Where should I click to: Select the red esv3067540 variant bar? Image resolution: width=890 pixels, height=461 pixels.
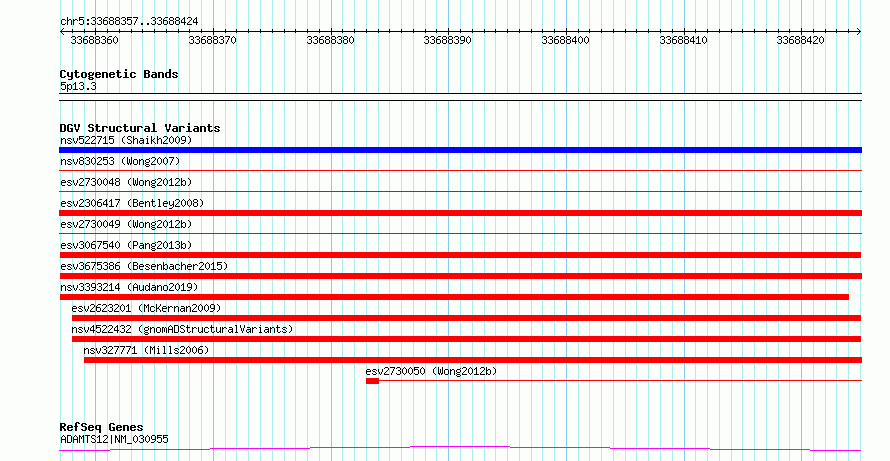(460, 255)
